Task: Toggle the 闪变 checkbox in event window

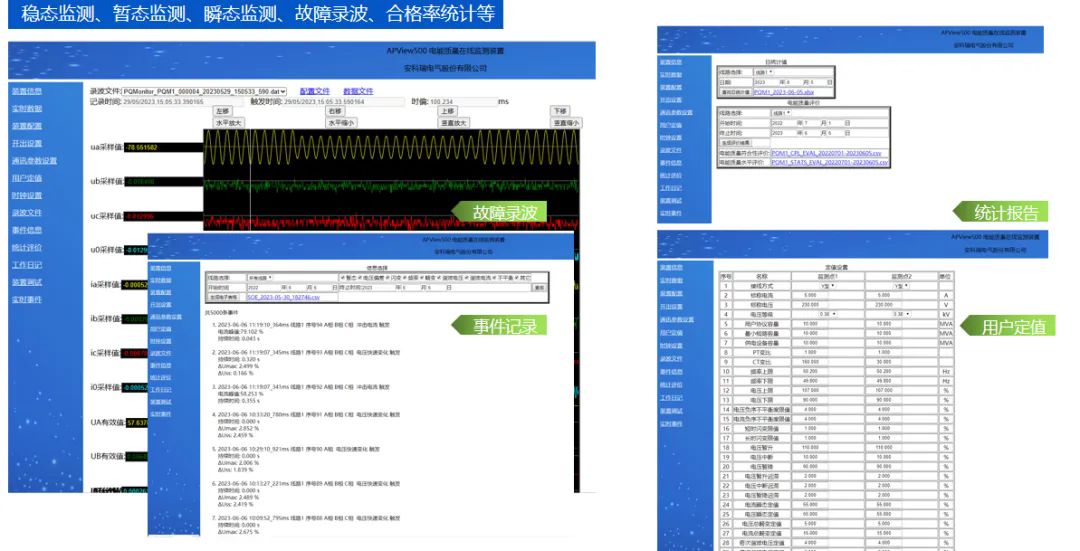Action: [388, 278]
